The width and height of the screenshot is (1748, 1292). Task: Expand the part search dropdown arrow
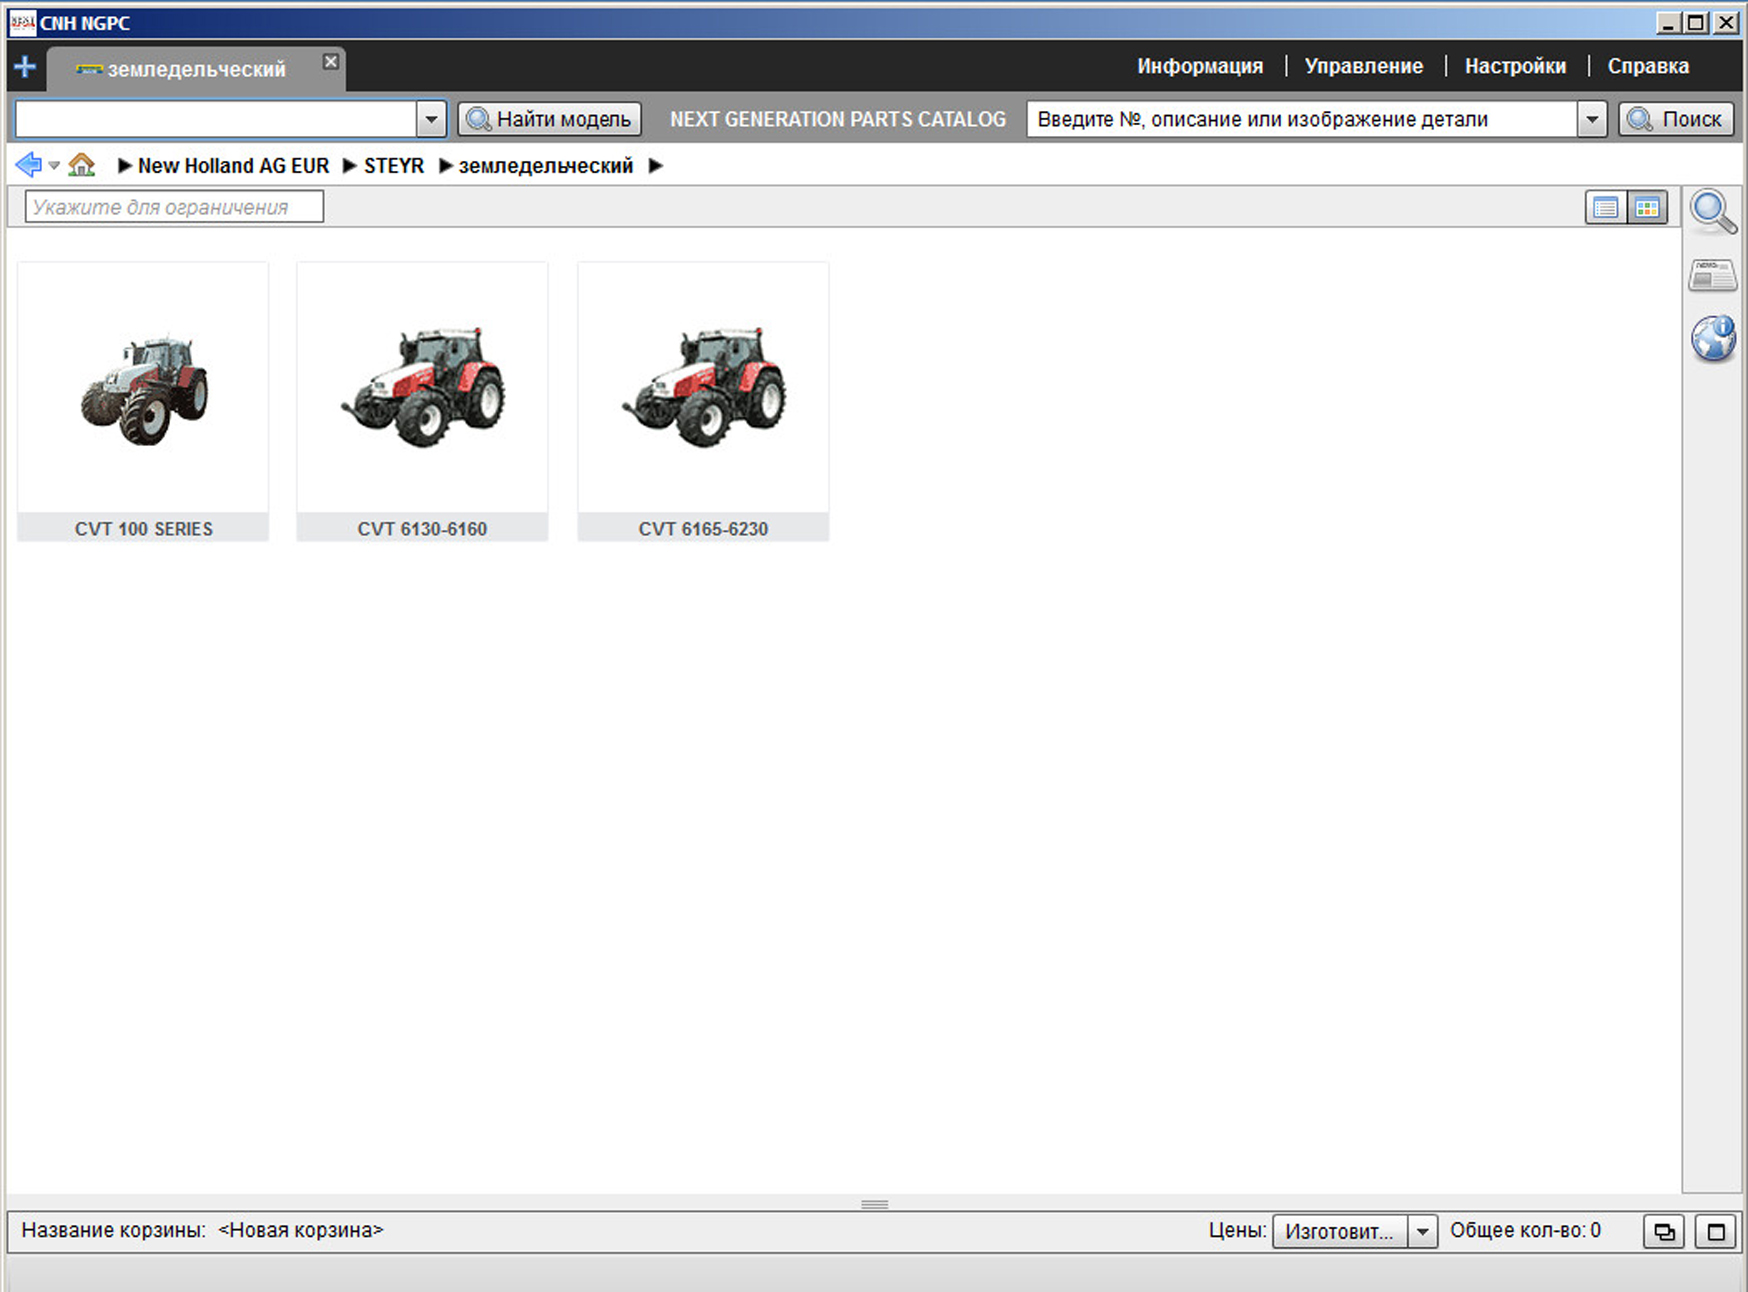coord(1592,119)
